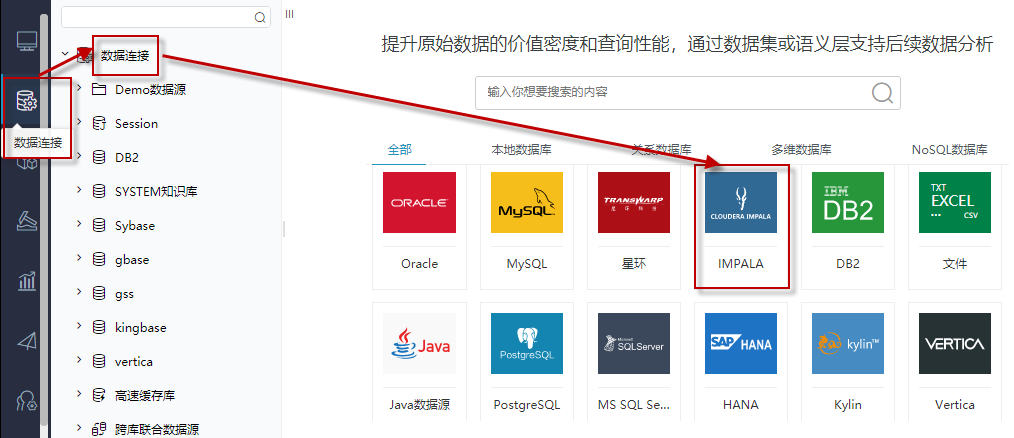Select the kingbase tree item
The height and width of the screenshot is (438, 1014).
pyautogui.click(x=140, y=327)
